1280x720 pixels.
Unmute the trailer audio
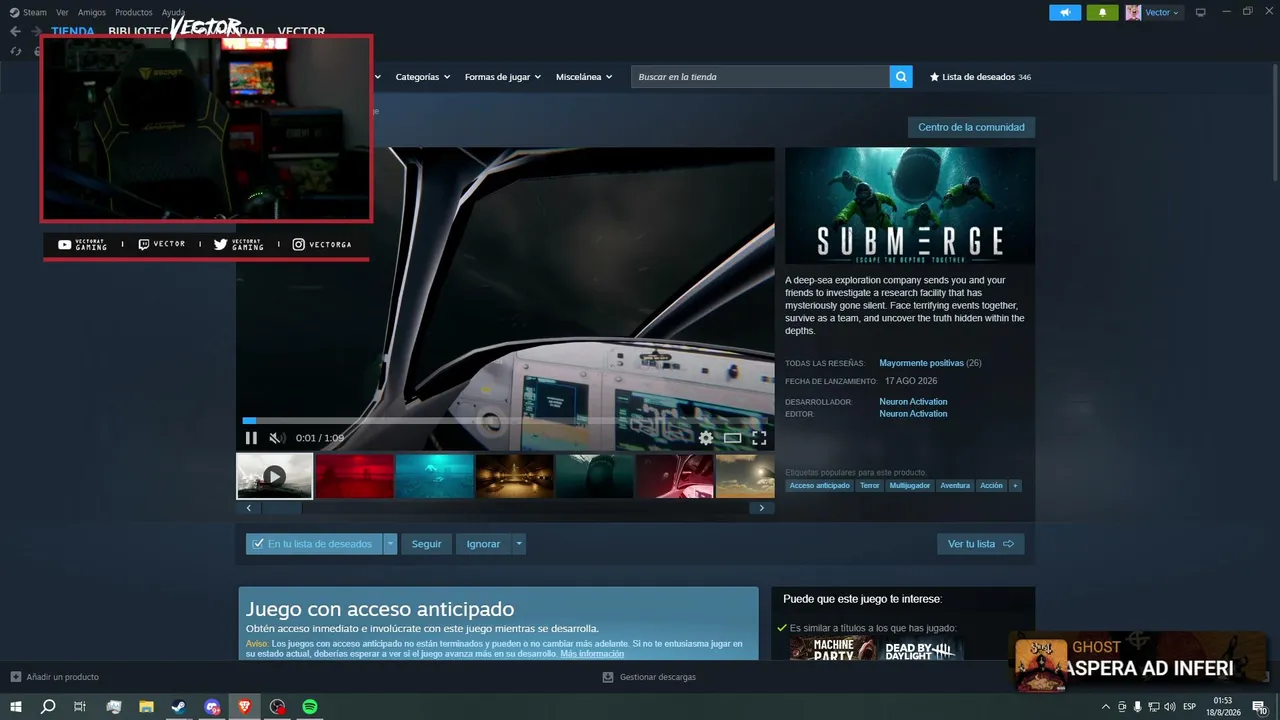click(x=277, y=438)
